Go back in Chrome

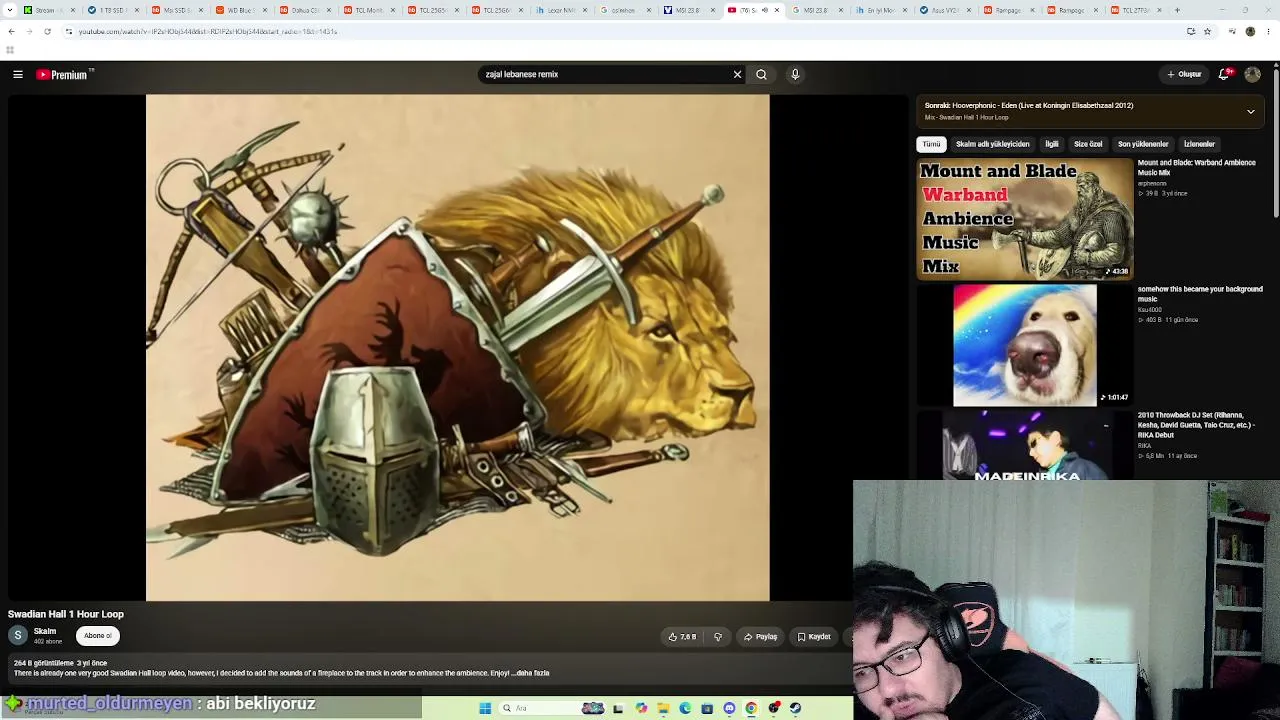11,31
